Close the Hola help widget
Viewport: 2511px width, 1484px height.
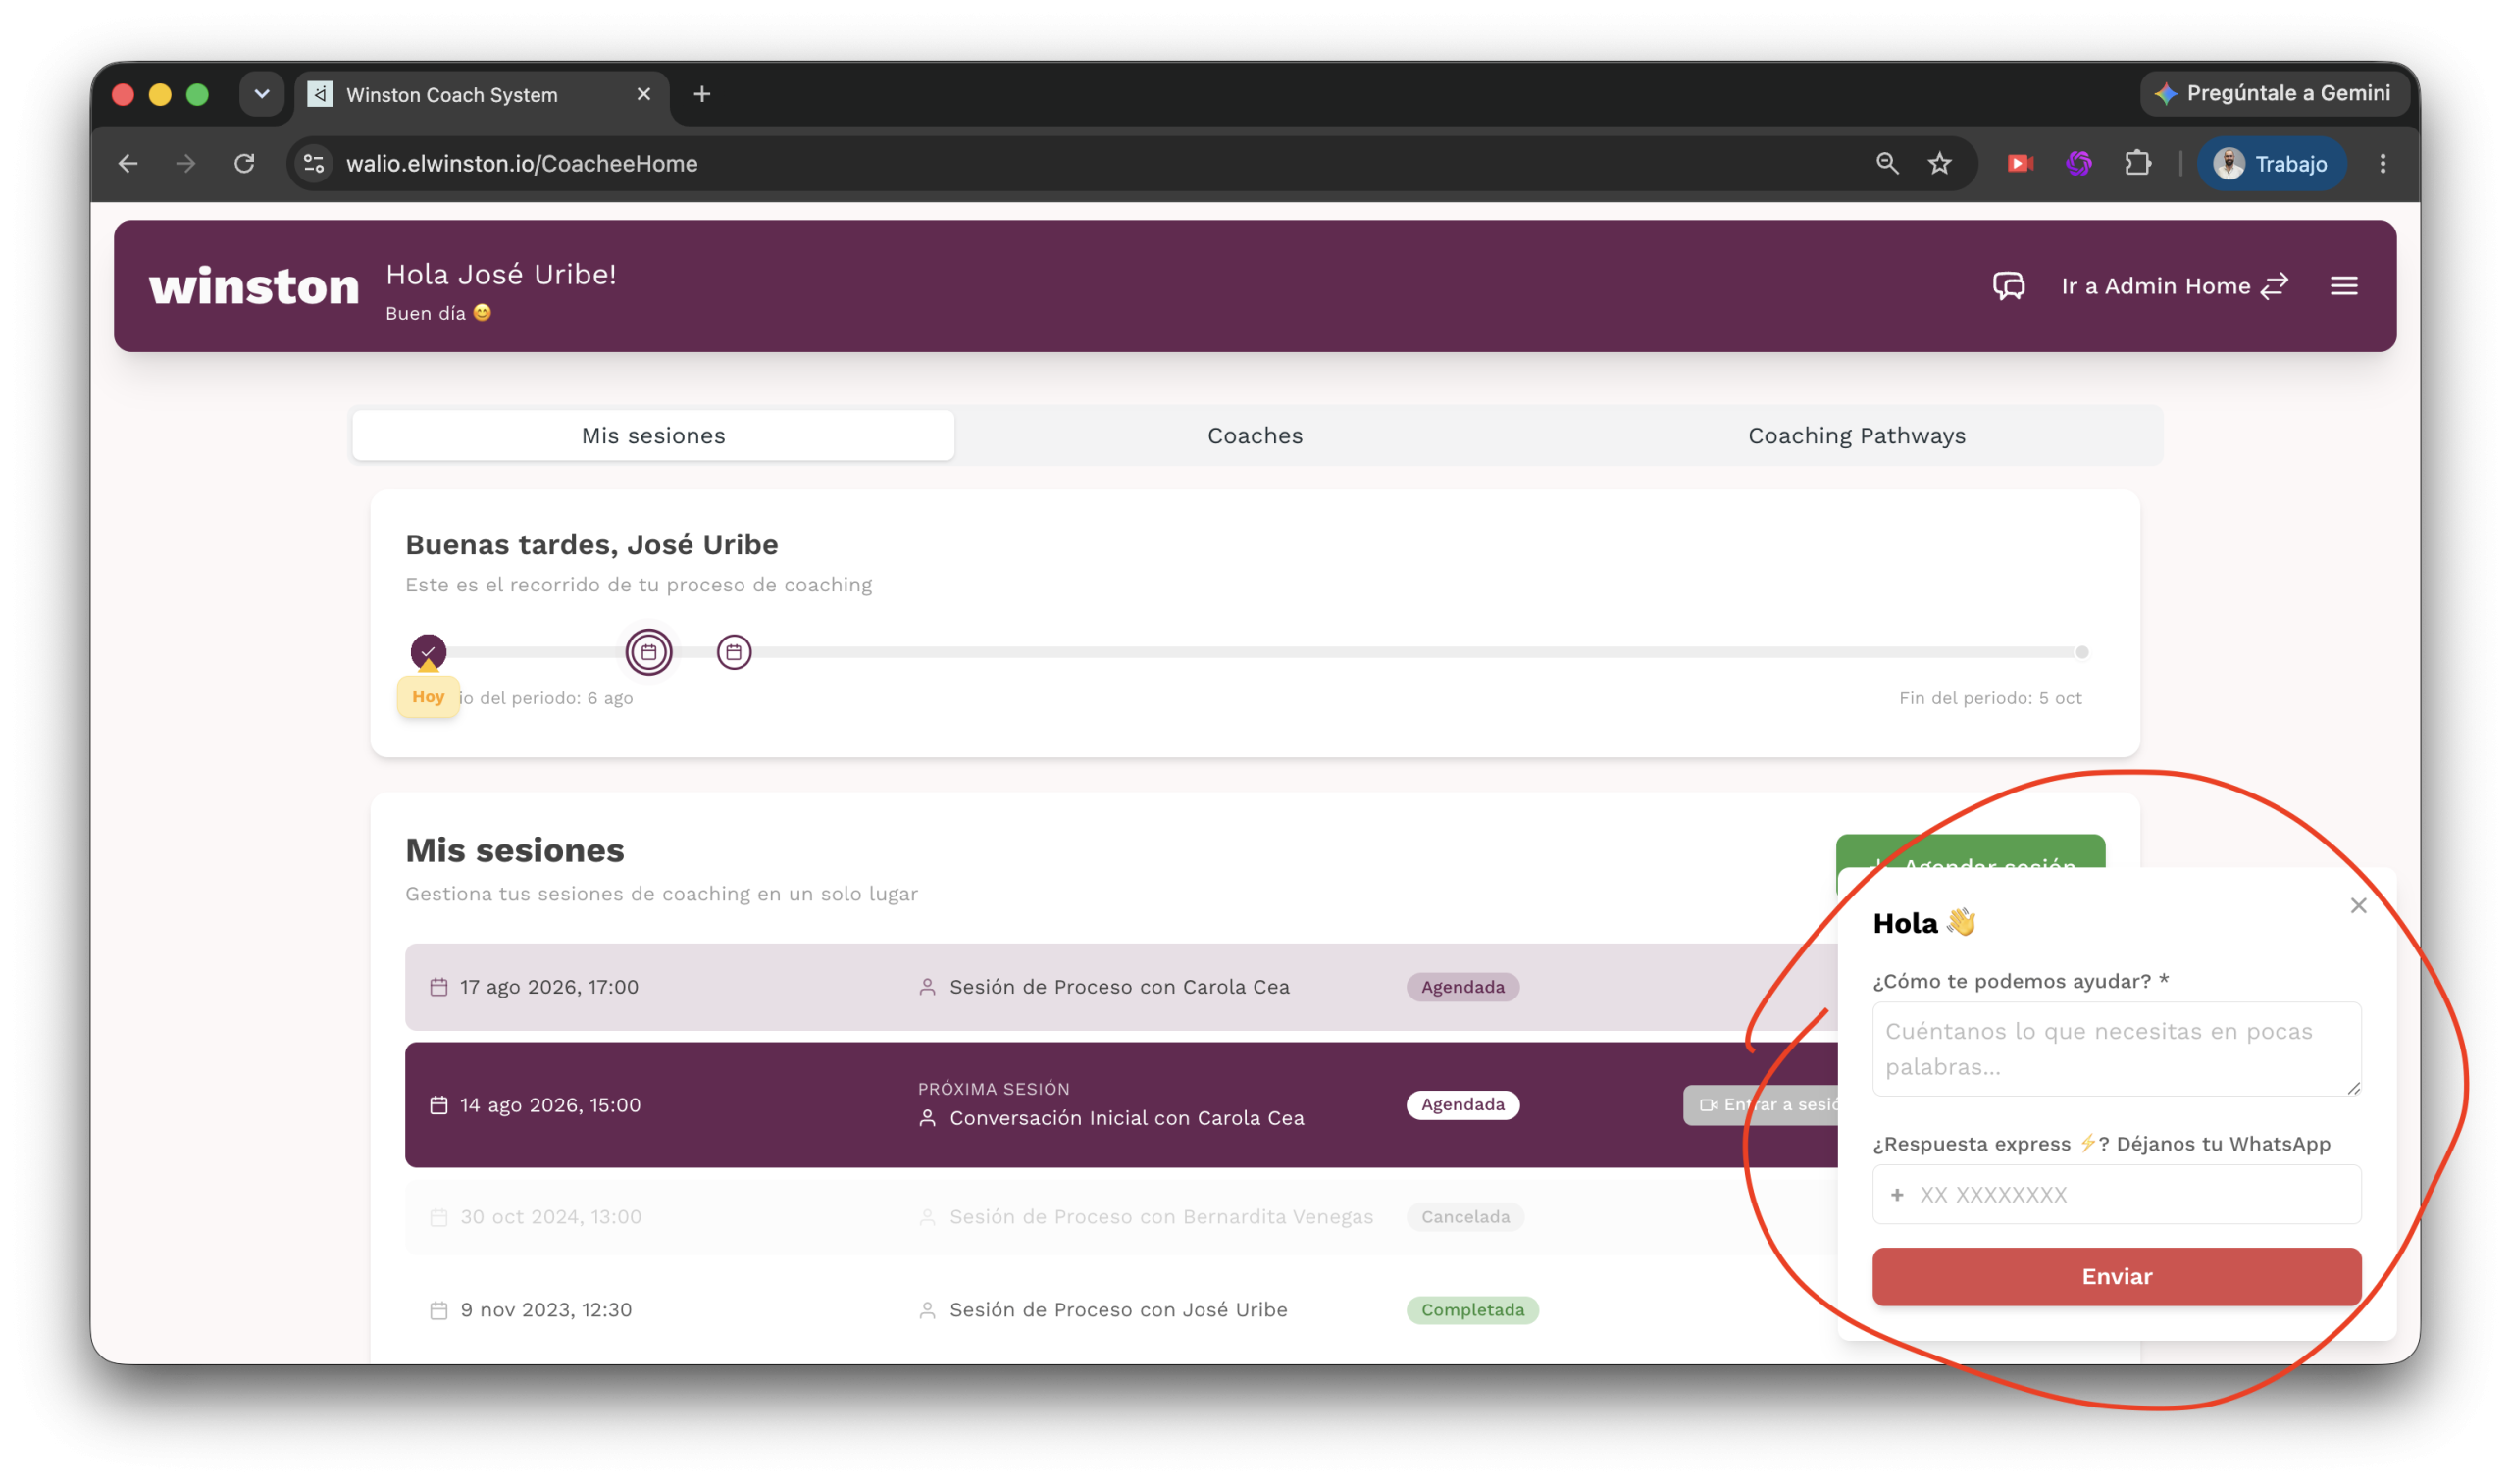(2359, 905)
